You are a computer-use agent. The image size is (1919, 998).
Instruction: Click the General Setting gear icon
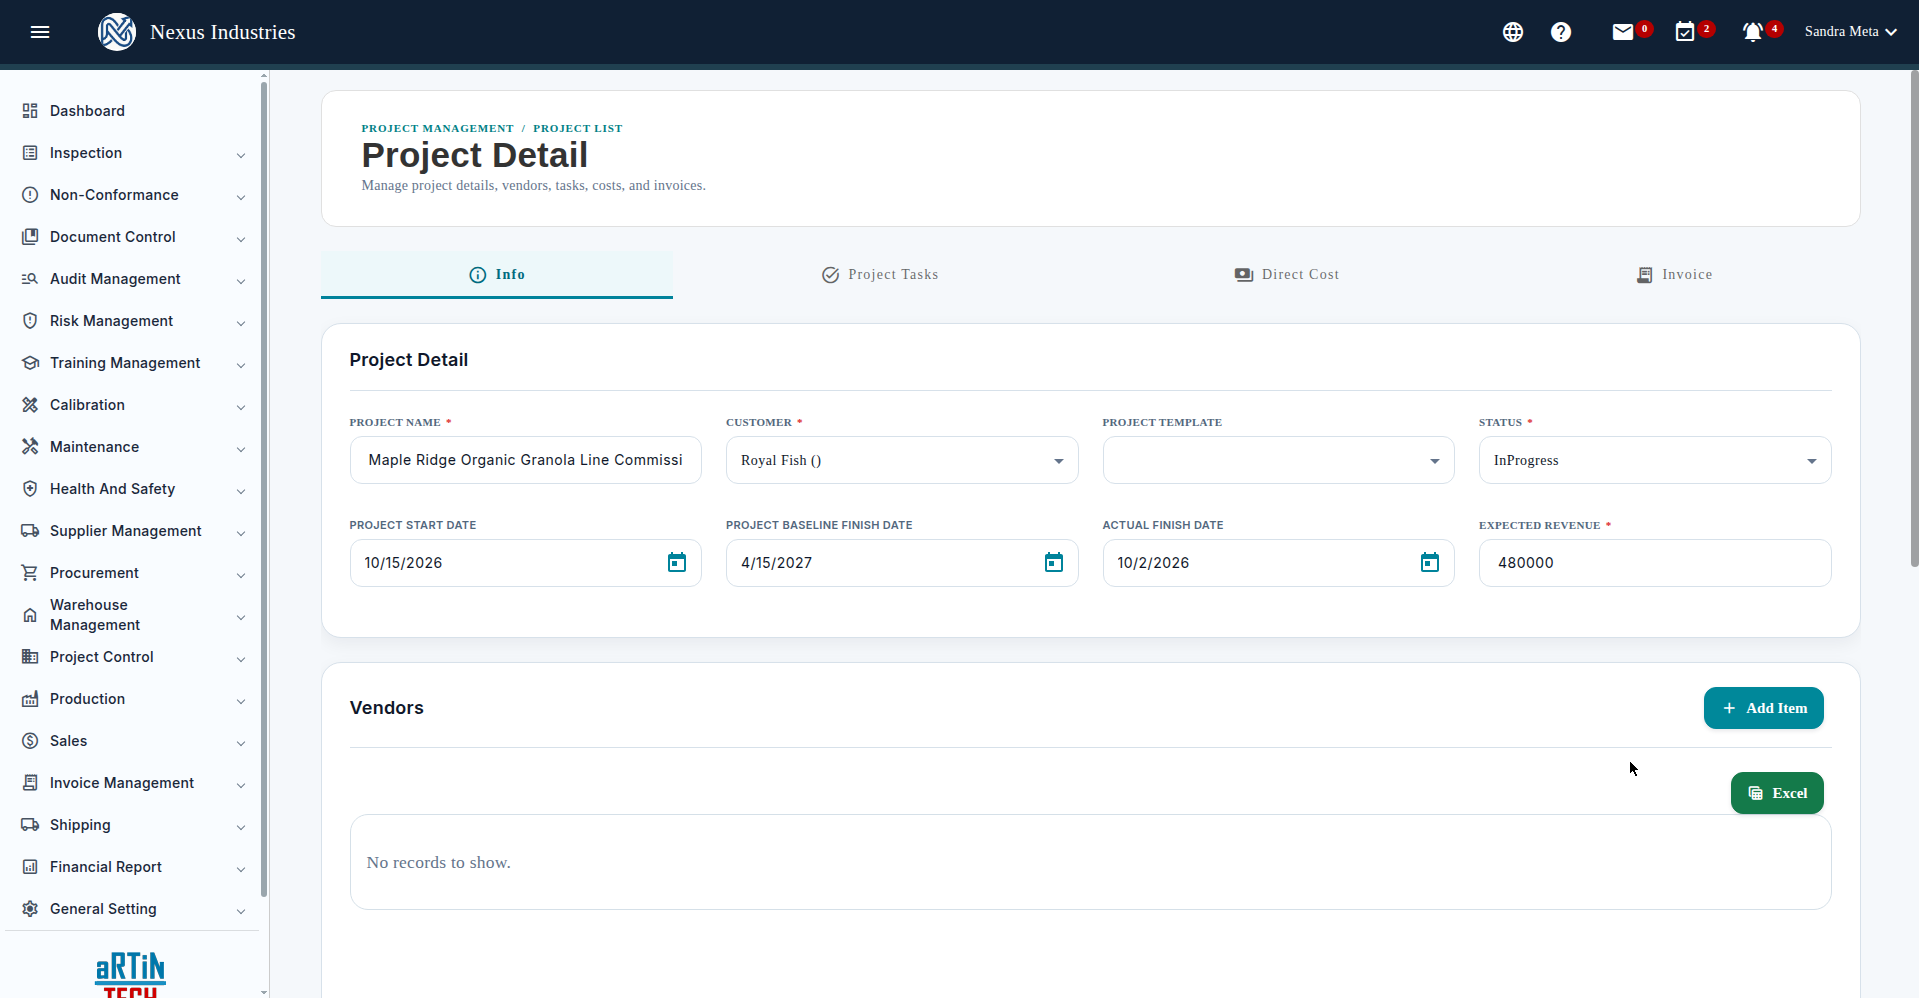[x=30, y=909]
